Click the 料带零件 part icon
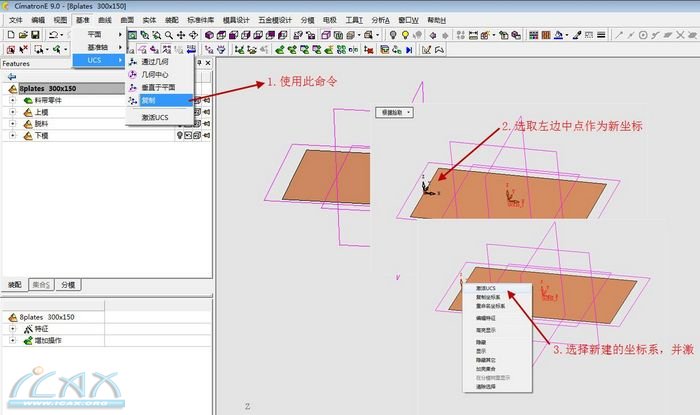The image size is (700, 415). pos(27,100)
